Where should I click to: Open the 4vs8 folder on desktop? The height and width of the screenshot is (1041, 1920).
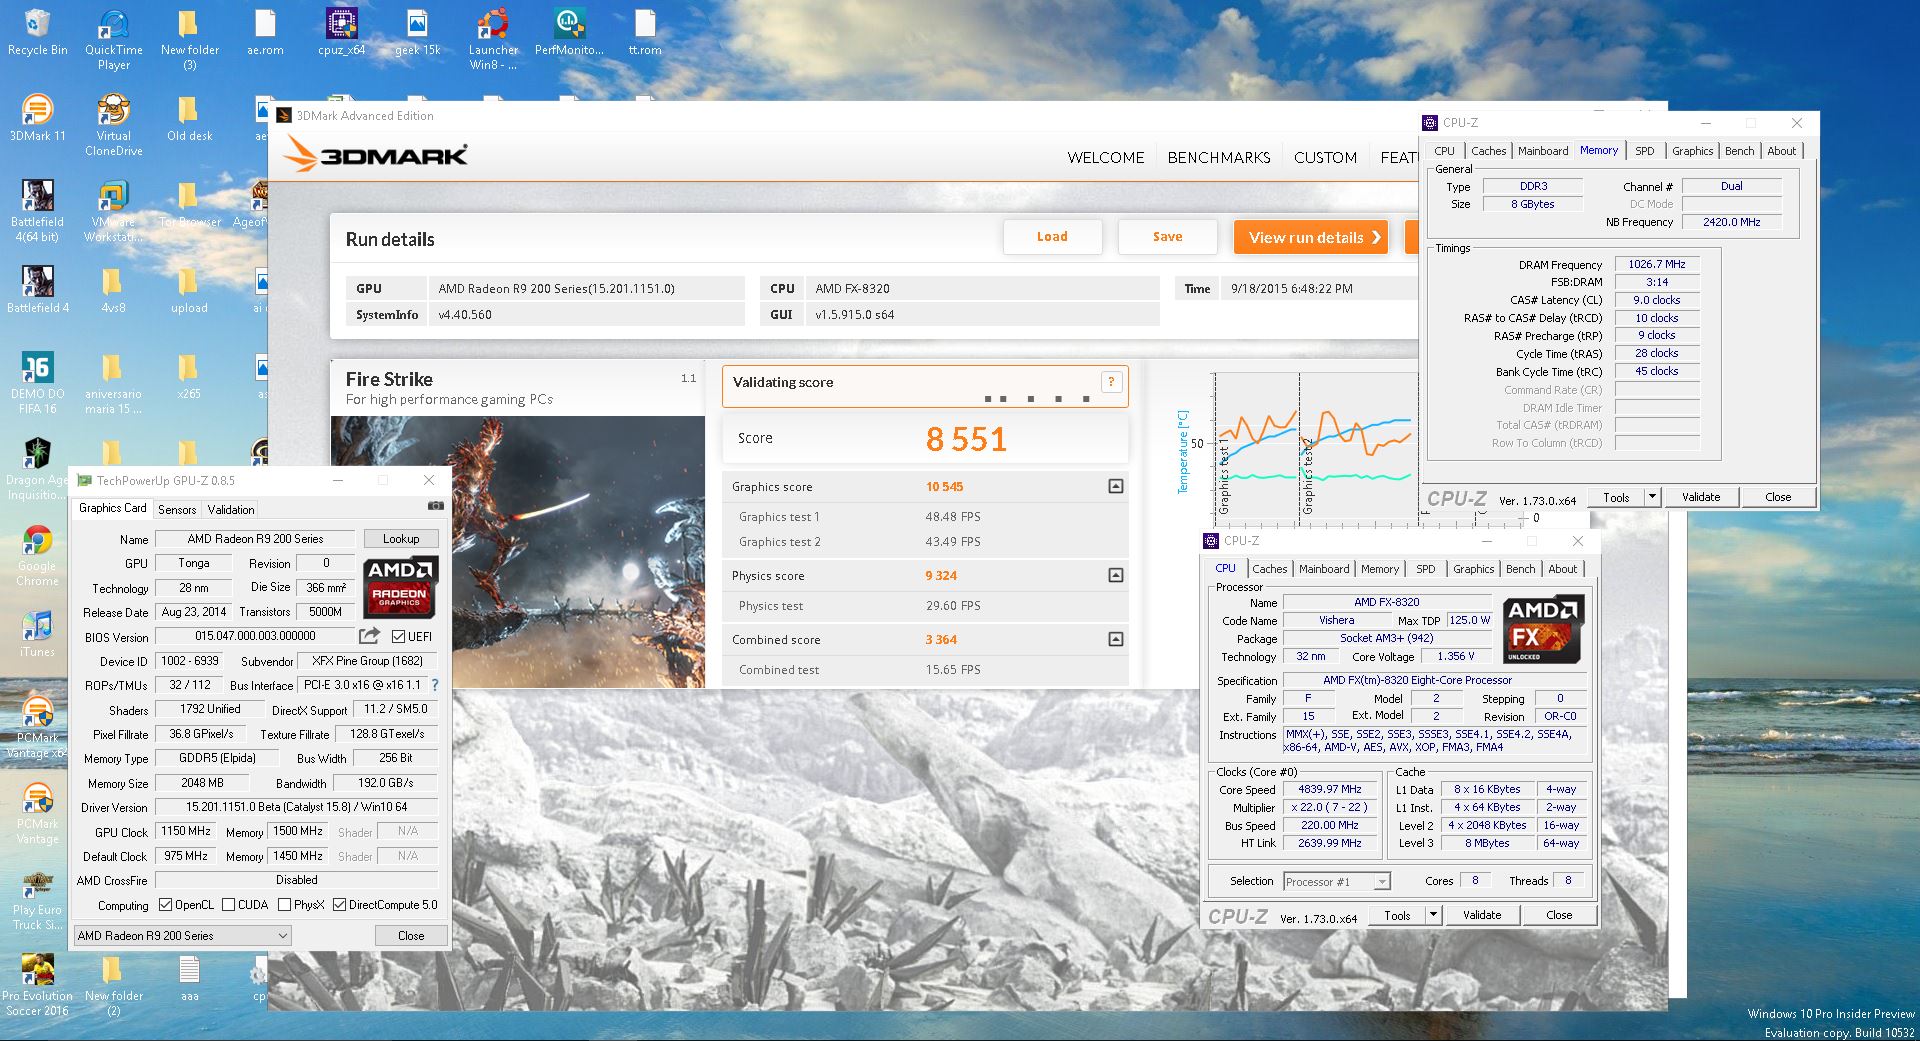114,290
